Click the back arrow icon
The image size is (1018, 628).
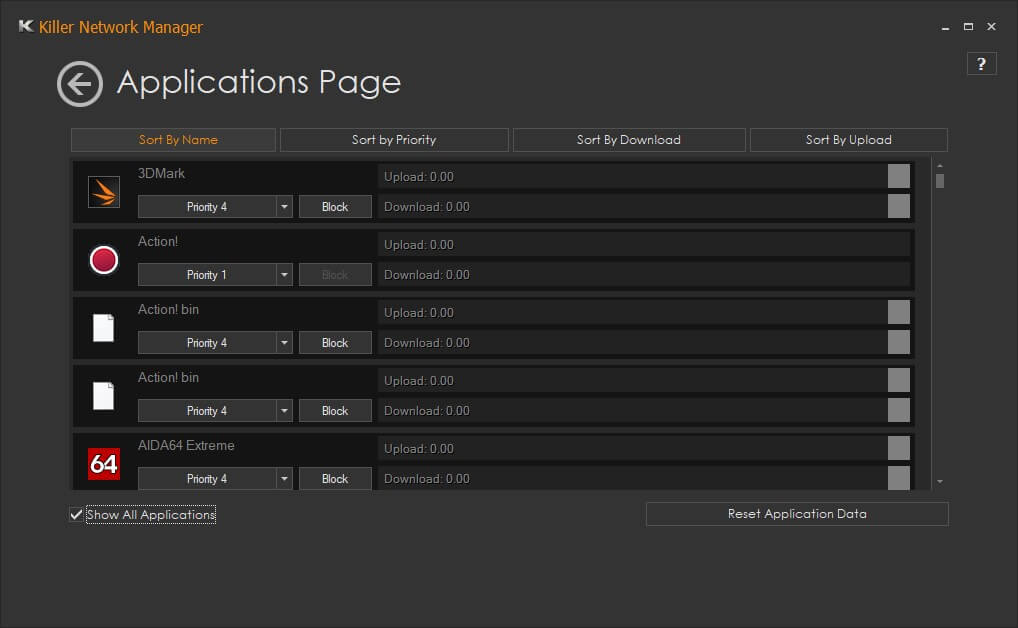[x=80, y=84]
